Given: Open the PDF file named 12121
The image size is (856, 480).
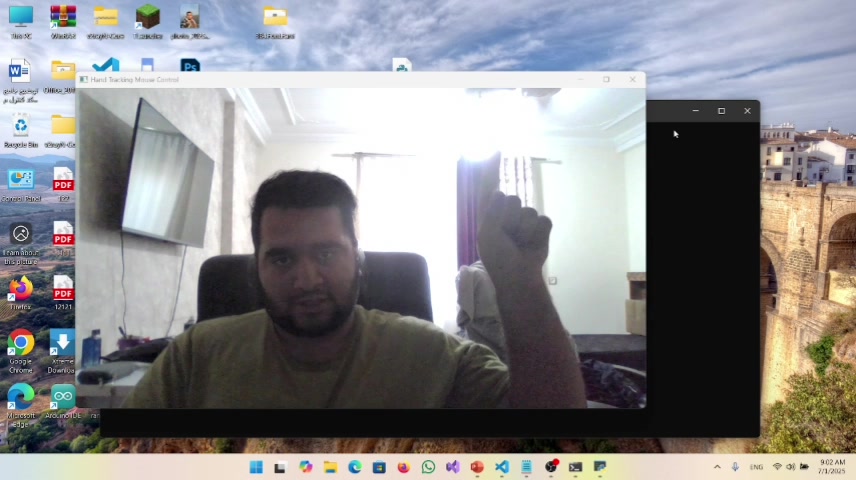Looking at the screenshot, I should click(63, 293).
